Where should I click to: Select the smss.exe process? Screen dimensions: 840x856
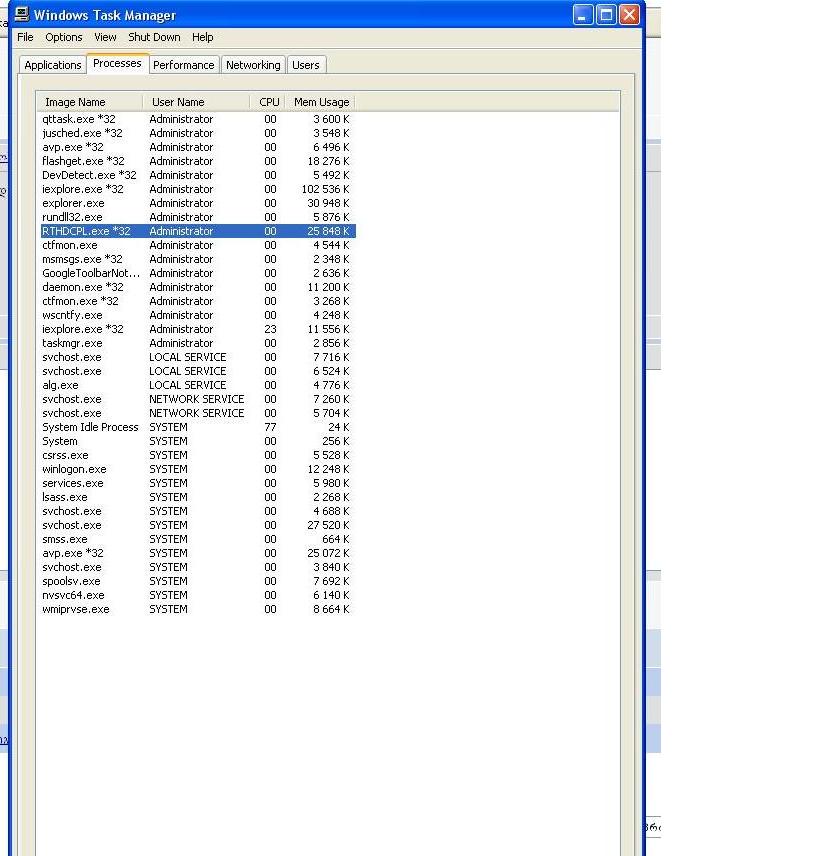[198, 539]
